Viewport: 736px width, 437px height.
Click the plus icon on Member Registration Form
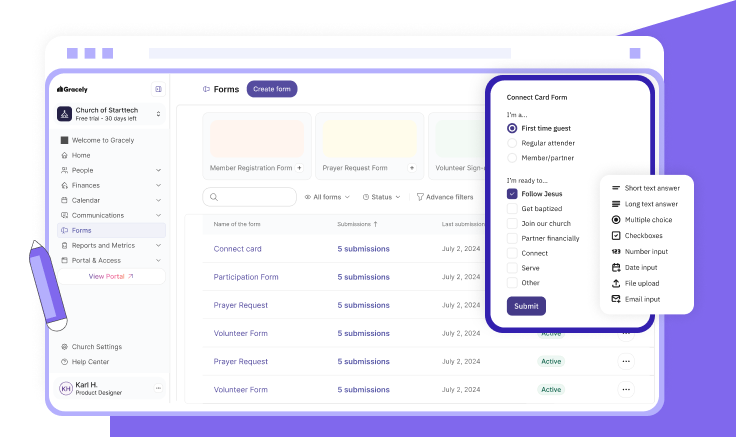[299, 168]
